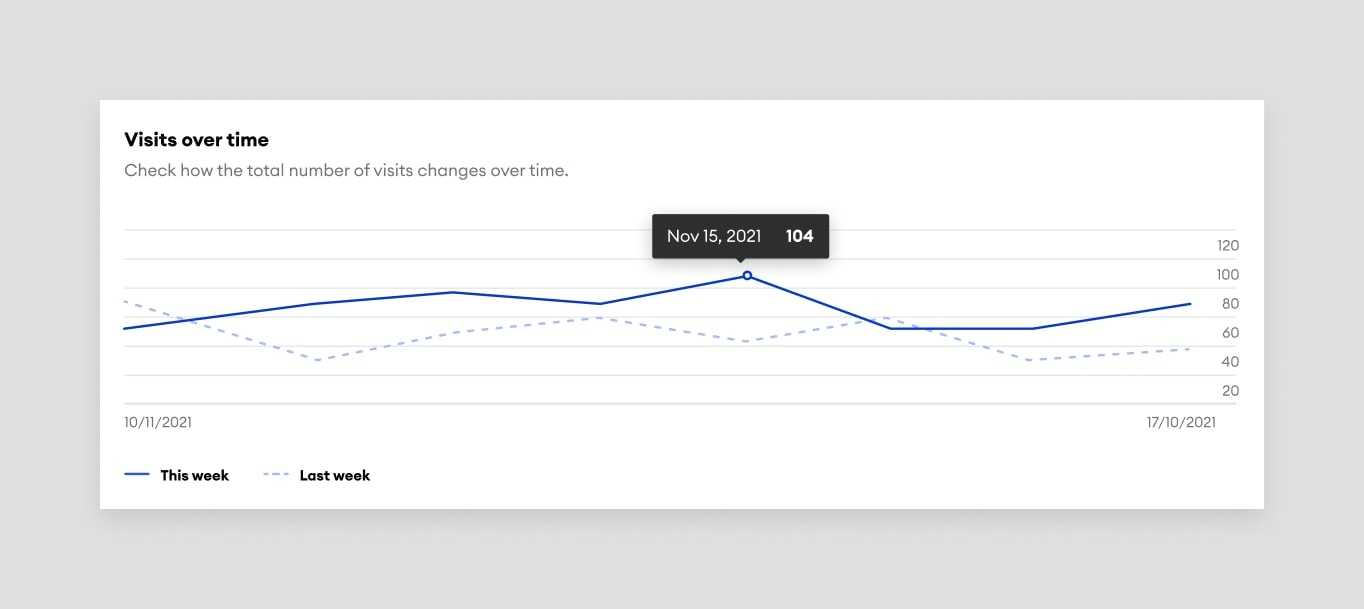Click the 17/10/2021 date label
The image size is (1364, 609).
coord(1181,422)
